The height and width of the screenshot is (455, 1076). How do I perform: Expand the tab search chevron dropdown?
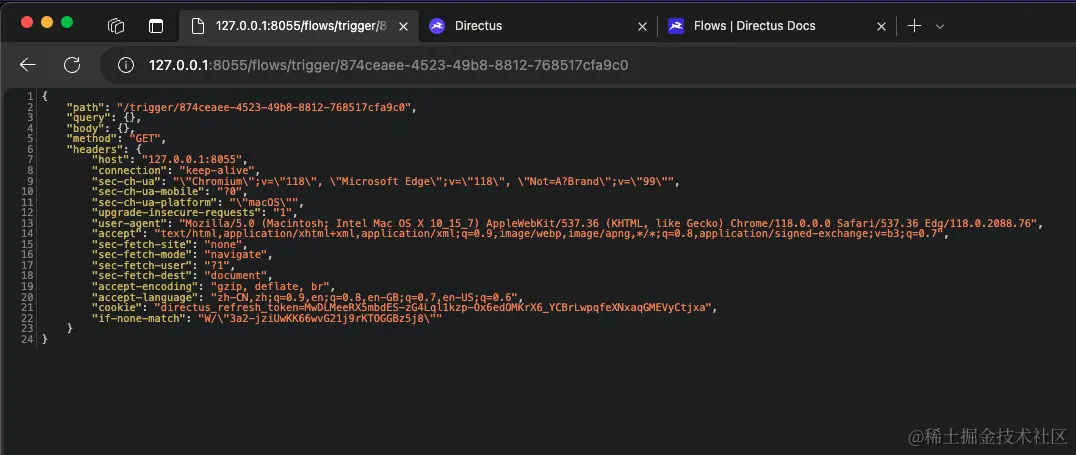940,26
